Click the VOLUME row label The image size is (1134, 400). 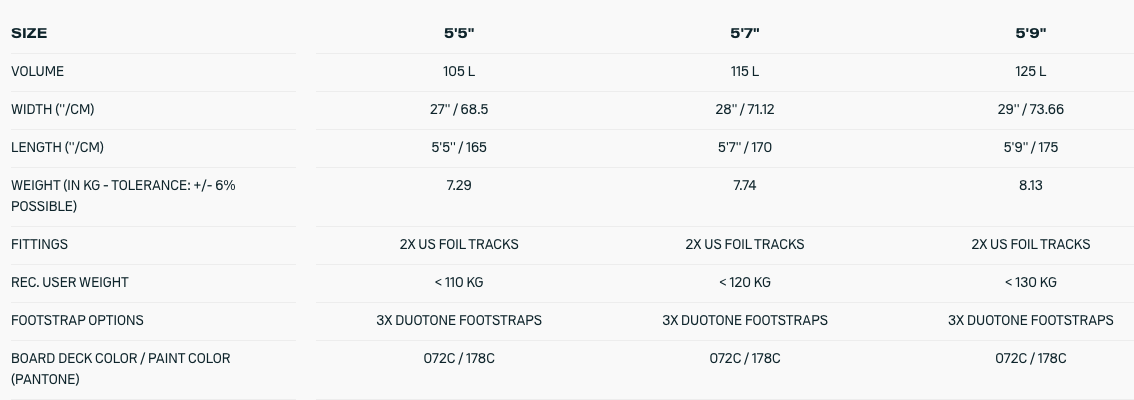point(38,72)
